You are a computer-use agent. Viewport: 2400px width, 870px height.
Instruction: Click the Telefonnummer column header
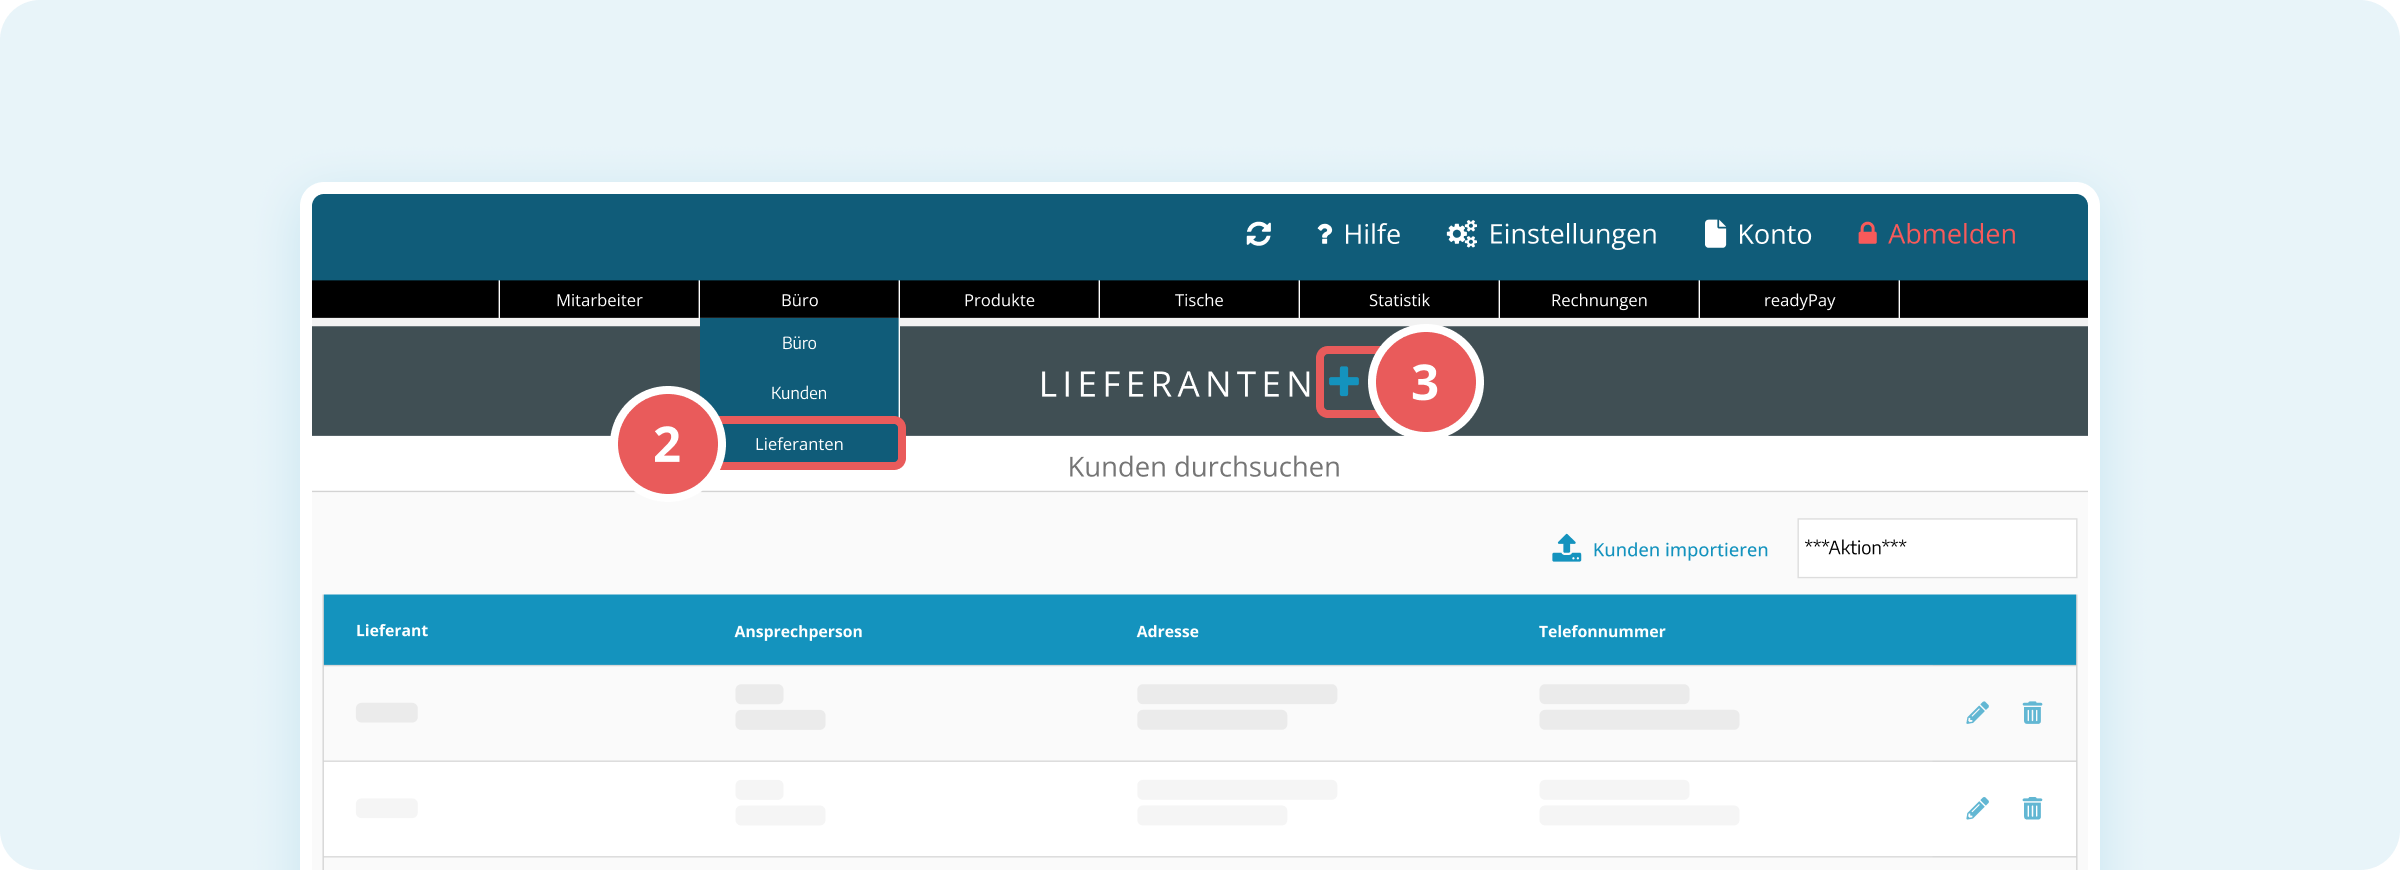coord(1602,632)
